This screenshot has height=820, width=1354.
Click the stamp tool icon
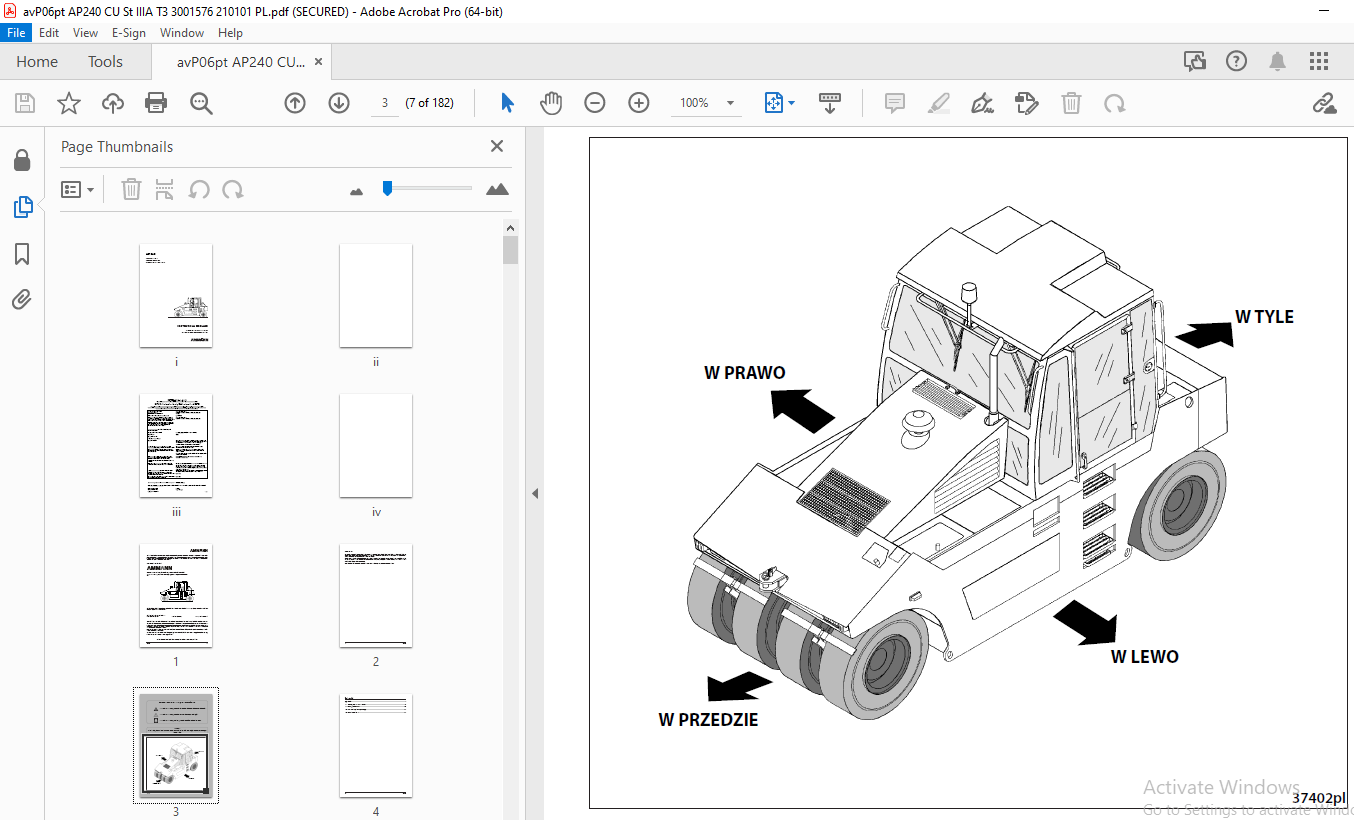coord(1026,103)
